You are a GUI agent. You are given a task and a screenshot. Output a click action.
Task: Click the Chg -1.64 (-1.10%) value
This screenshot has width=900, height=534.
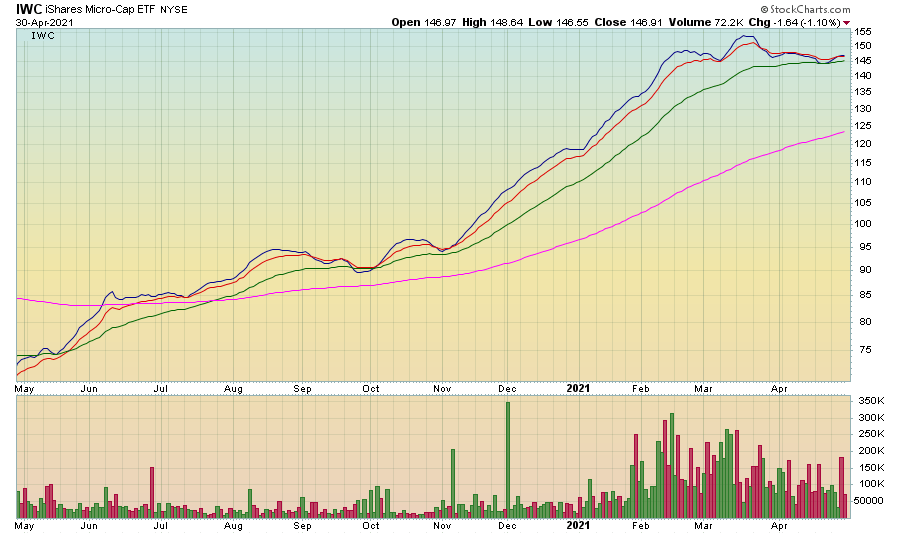pyautogui.click(x=794, y=22)
